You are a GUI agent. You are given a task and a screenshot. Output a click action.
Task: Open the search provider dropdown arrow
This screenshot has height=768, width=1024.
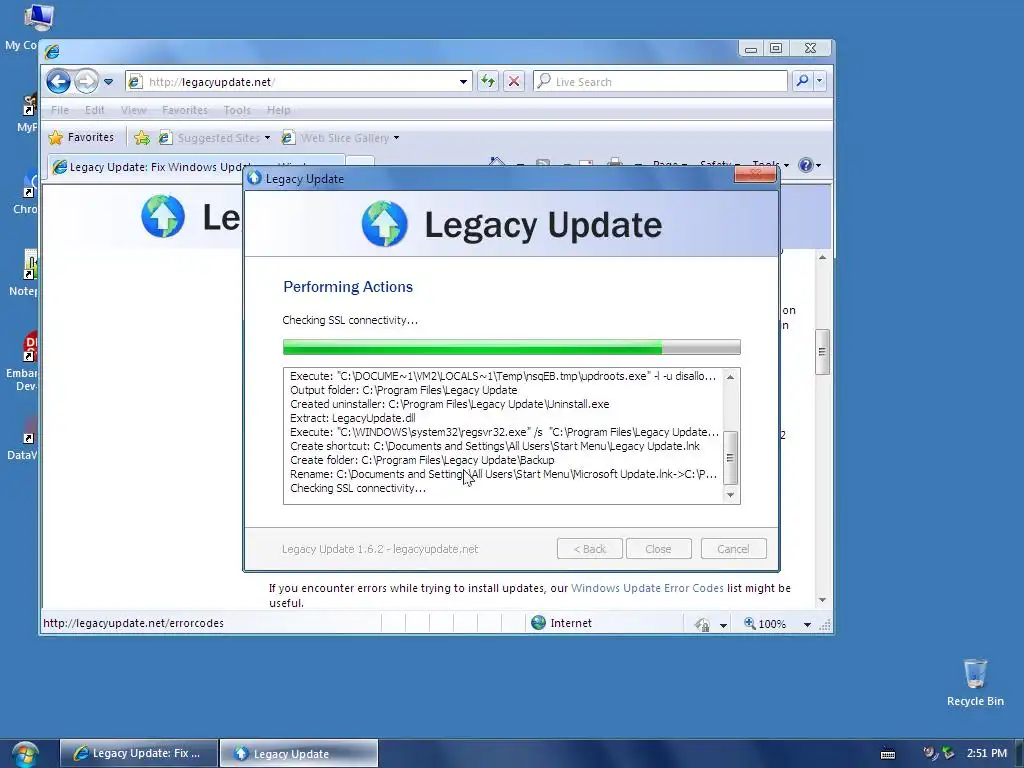[820, 81]
